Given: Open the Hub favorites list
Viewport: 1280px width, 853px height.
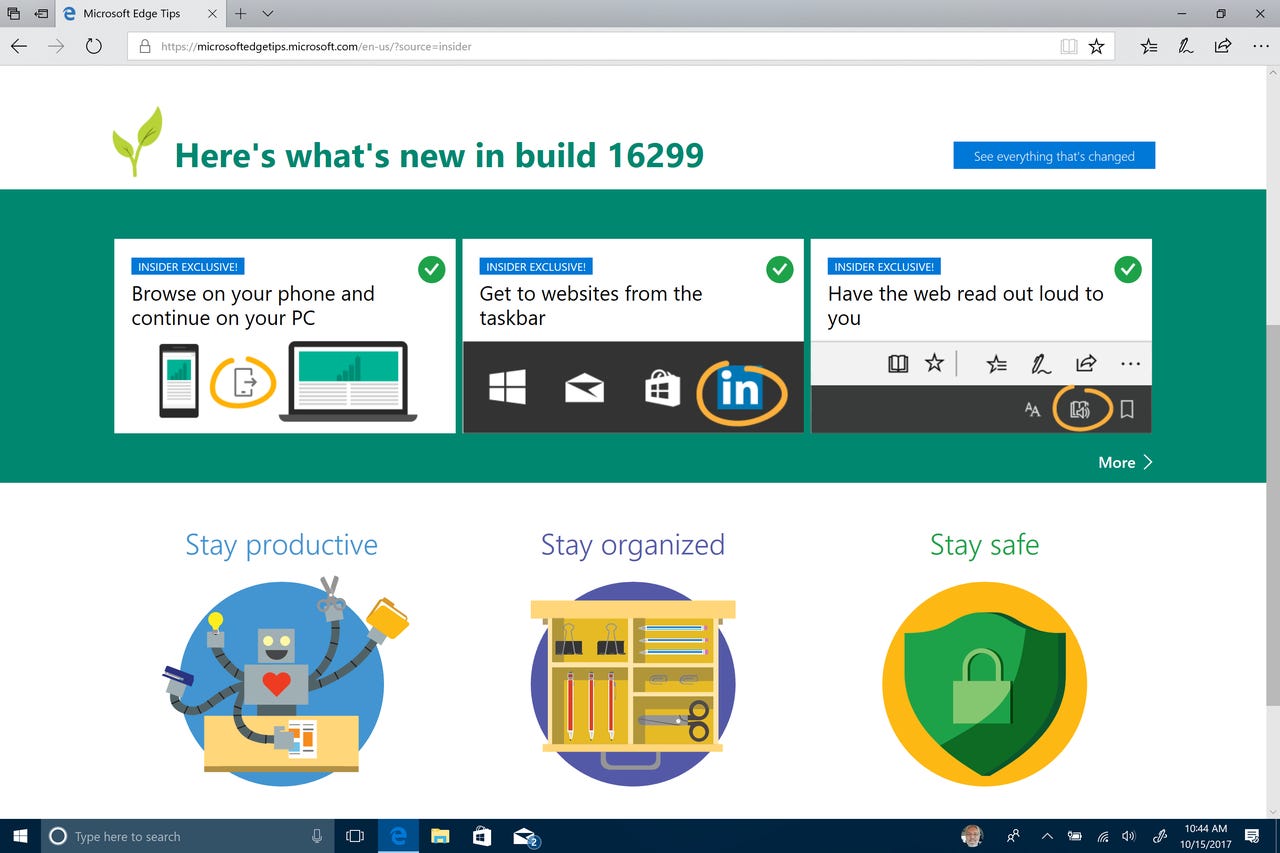Looking at the screenshot, I should (x=1148, y=46).
